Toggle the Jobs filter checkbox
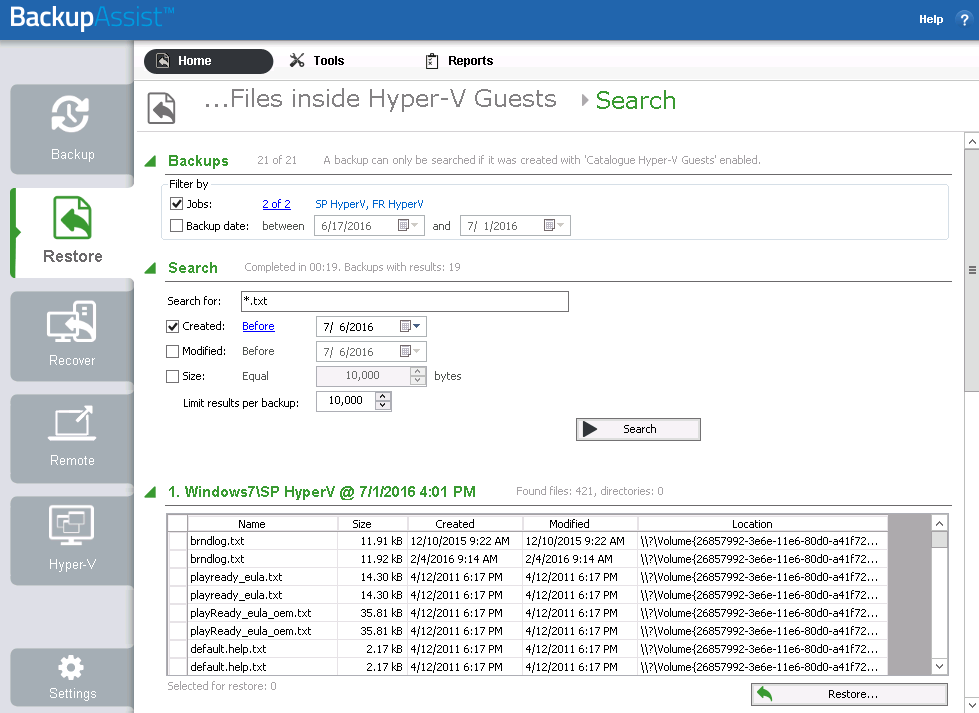The height and width of the screenshot is (713, 979). pyautogui.click(x=177, y=204)
